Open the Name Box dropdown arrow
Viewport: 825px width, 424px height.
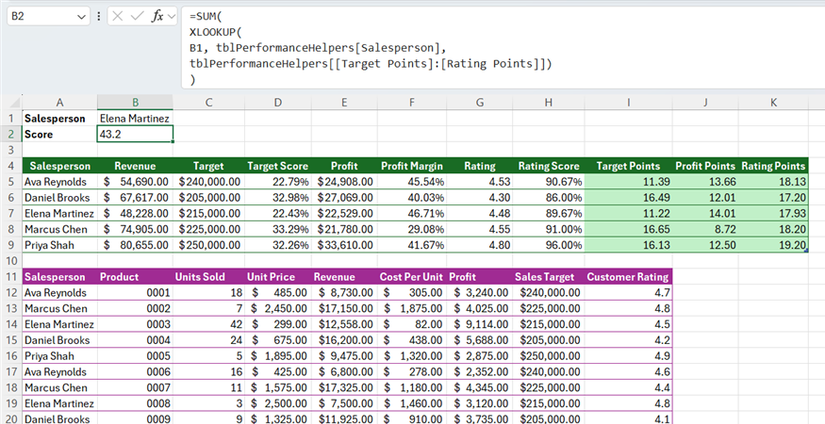(x=82, y=17)
